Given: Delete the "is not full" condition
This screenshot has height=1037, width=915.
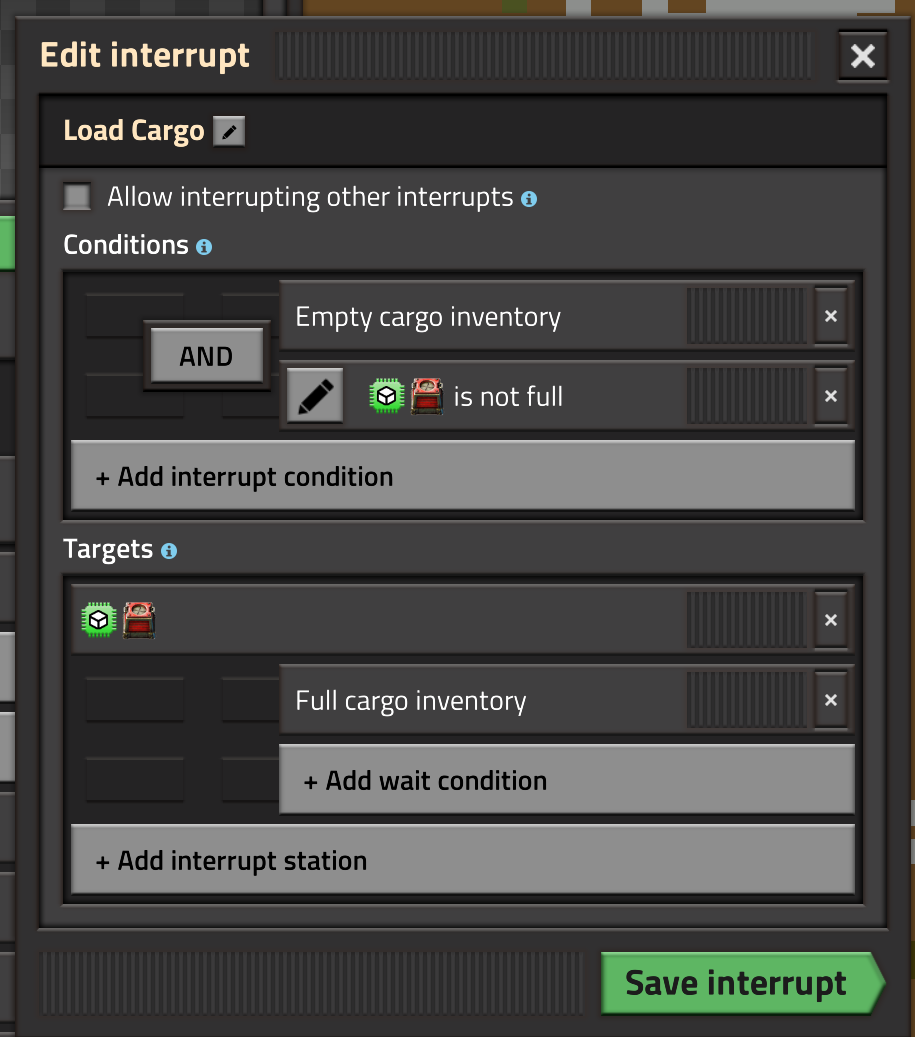Looking at the screenshot, I should click(x=830, y=396).
